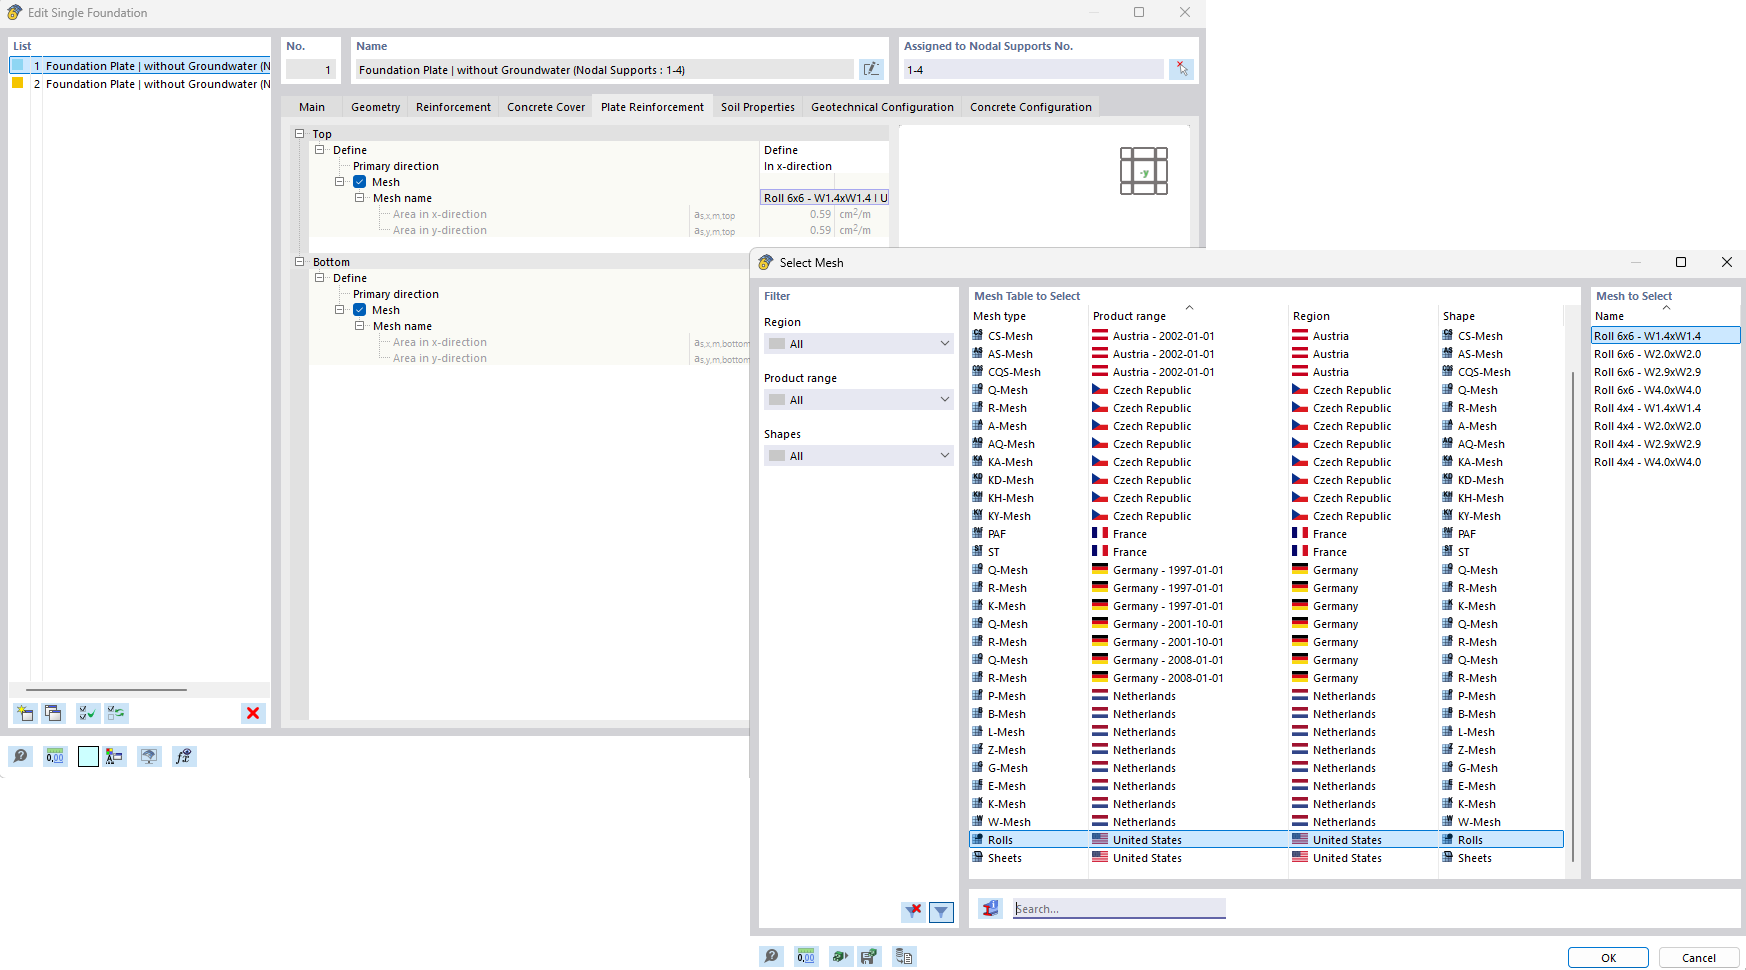
Task: Delete the selected foundation with red X
Action: click(x=253, y=713)
